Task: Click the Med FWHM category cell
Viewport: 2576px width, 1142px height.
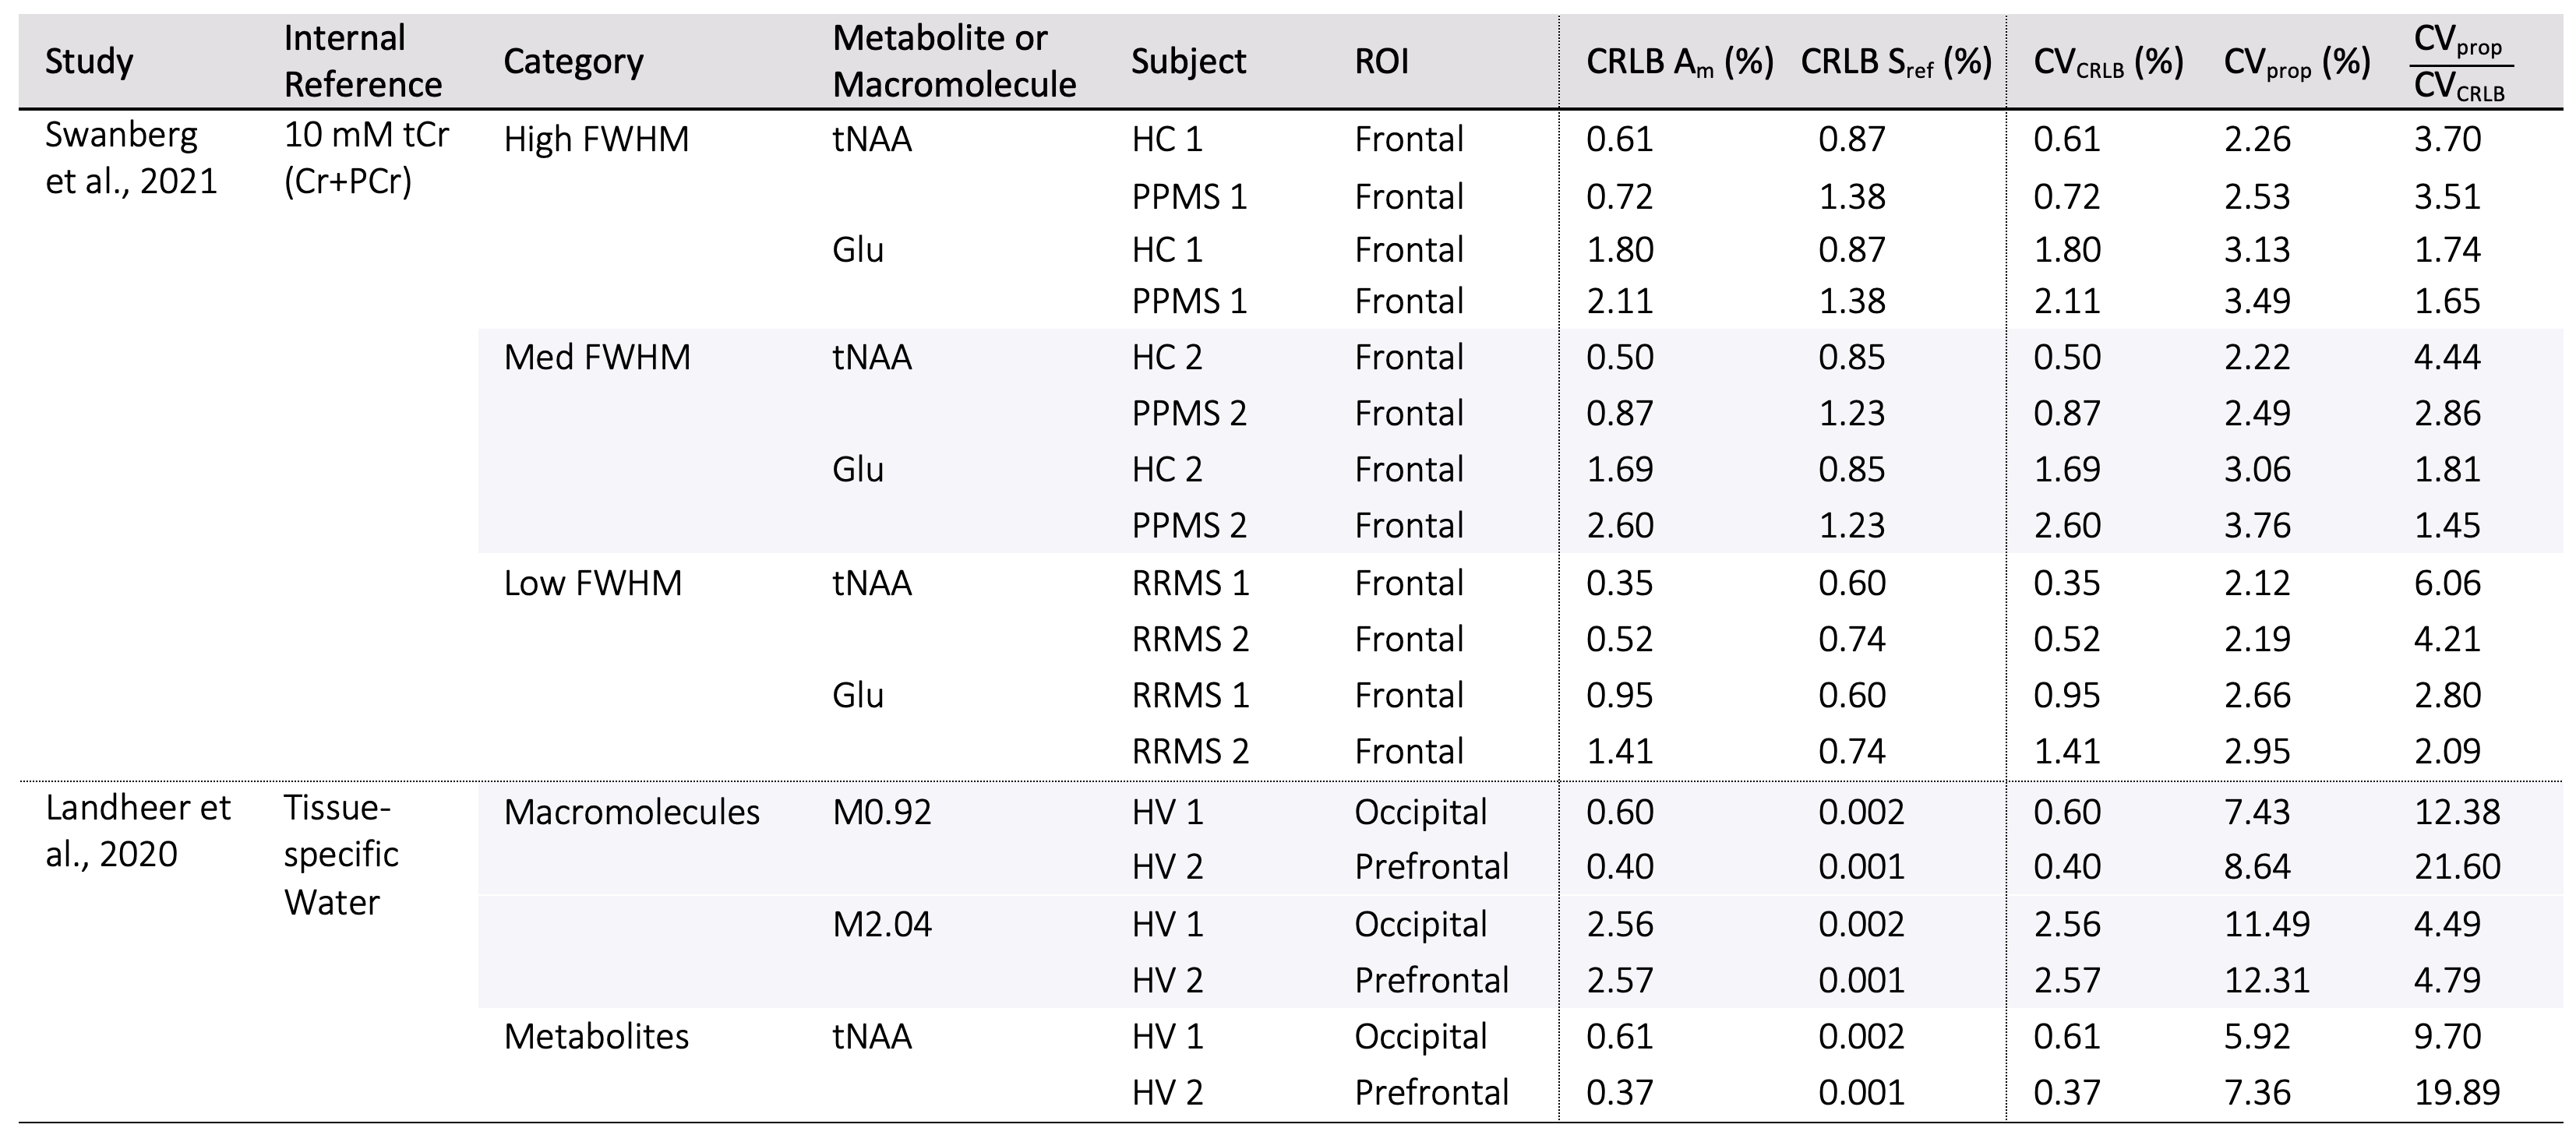Action: pos(597,357)
